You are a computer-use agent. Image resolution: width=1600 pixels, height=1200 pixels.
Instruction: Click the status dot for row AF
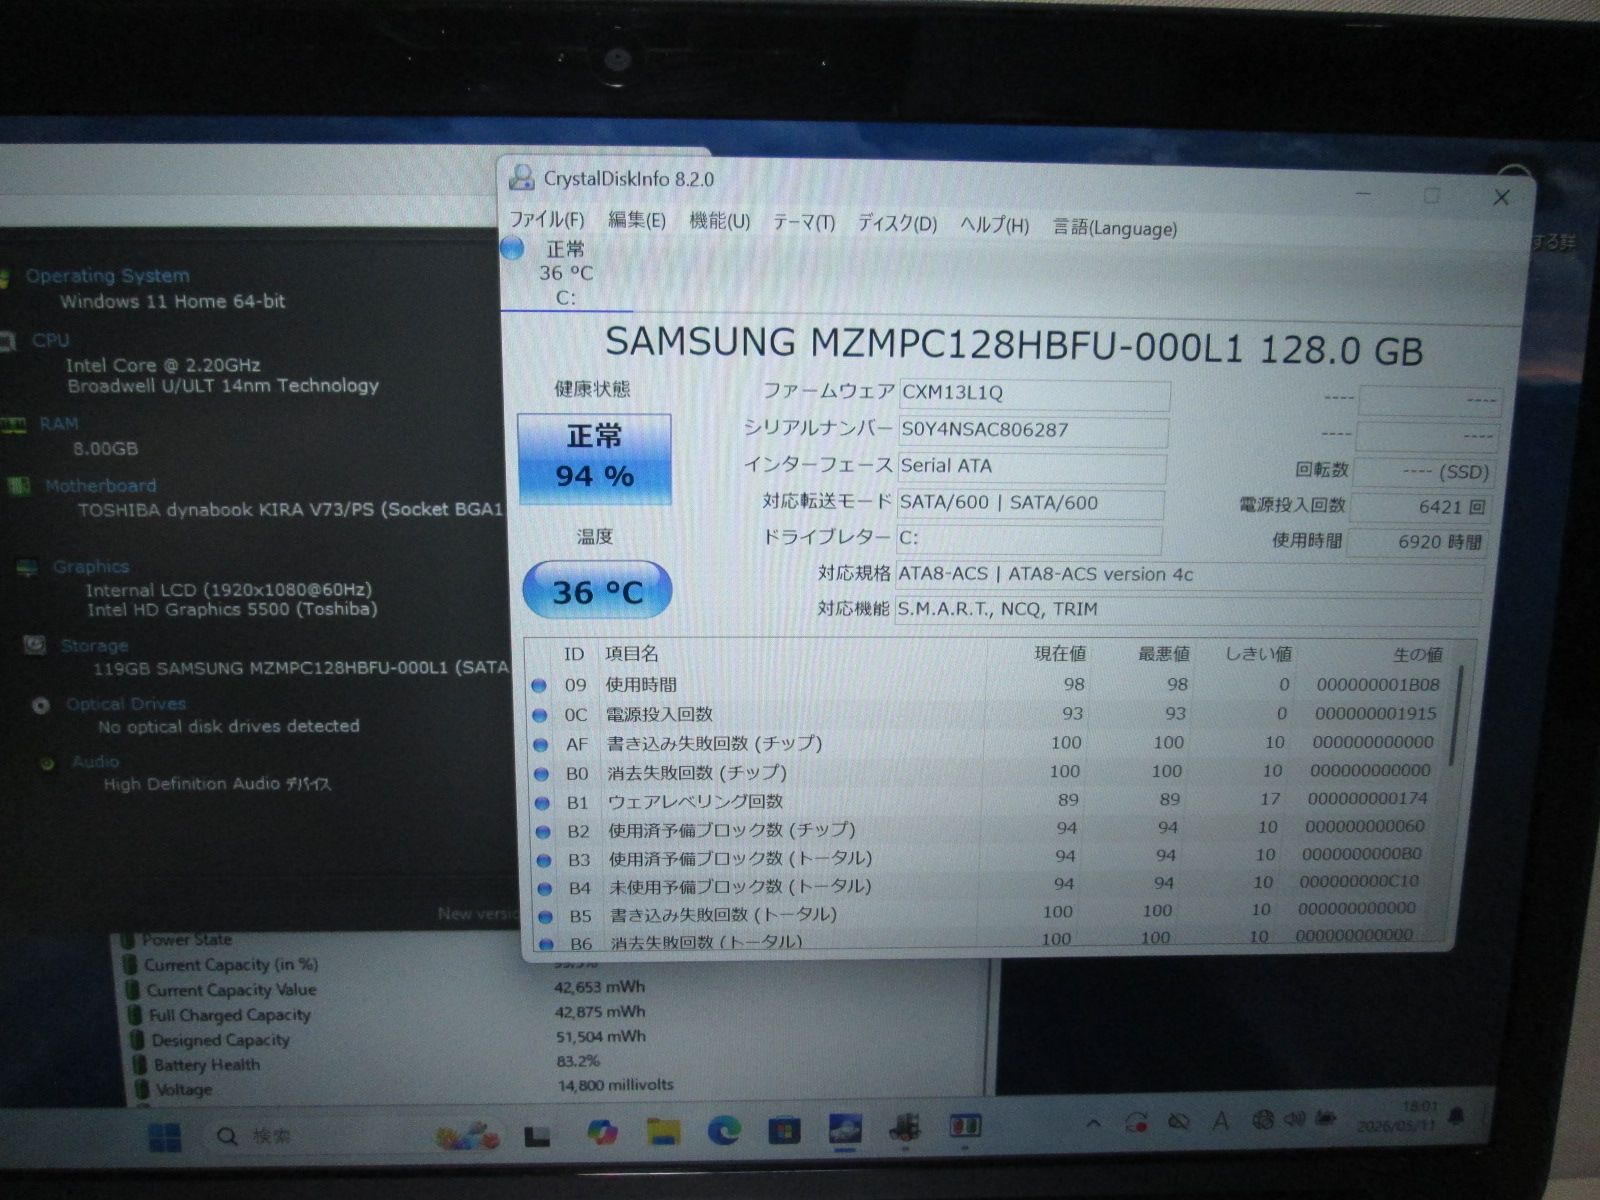pos(541,745)
